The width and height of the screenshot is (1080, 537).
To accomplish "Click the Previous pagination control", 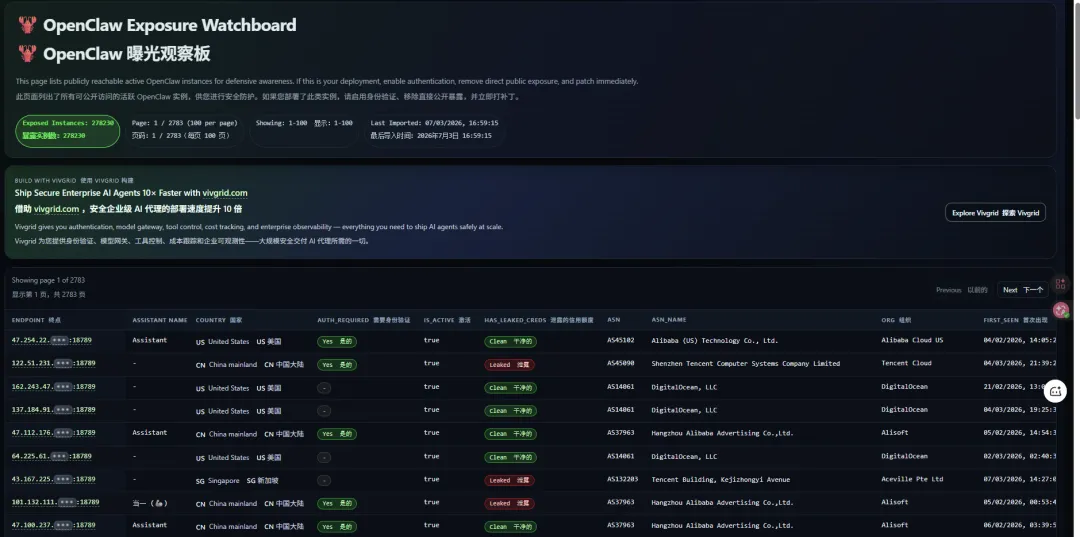I will pos(962,290).
